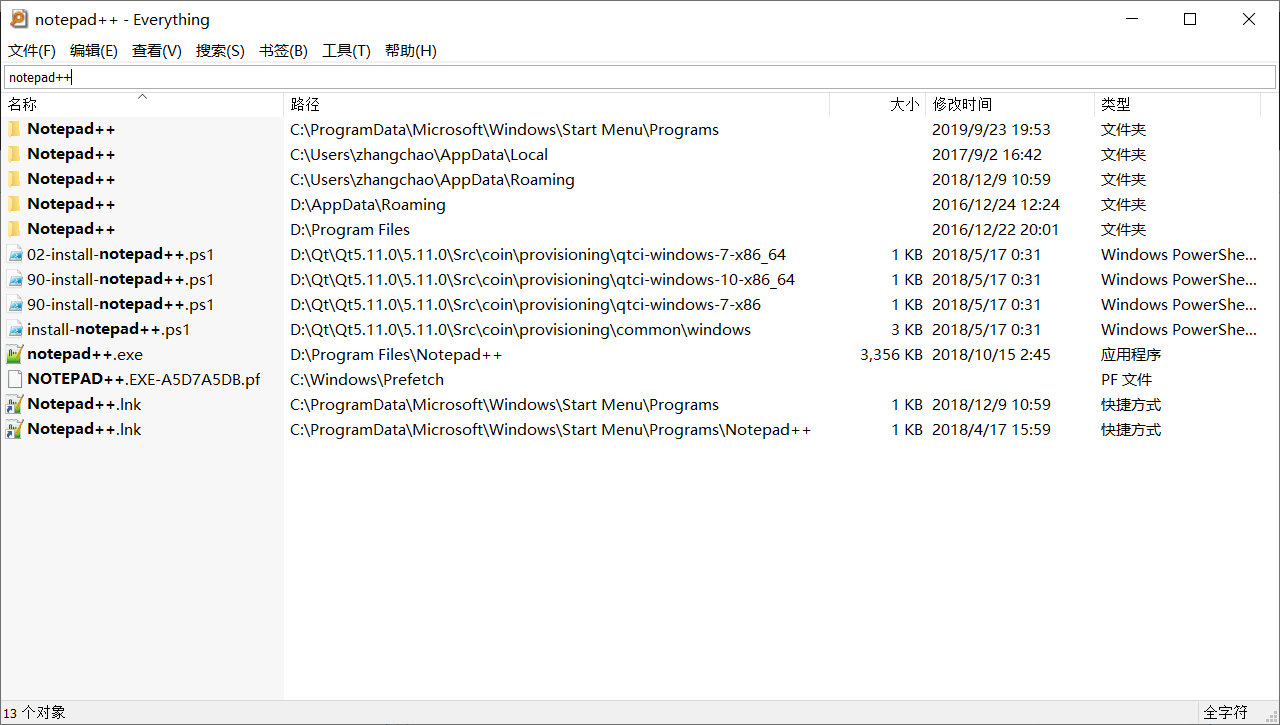Image resolution: width=1280 pixels, height=725 pixels.
Task: Click size value 3 KB
Action: tap(907, 329)
